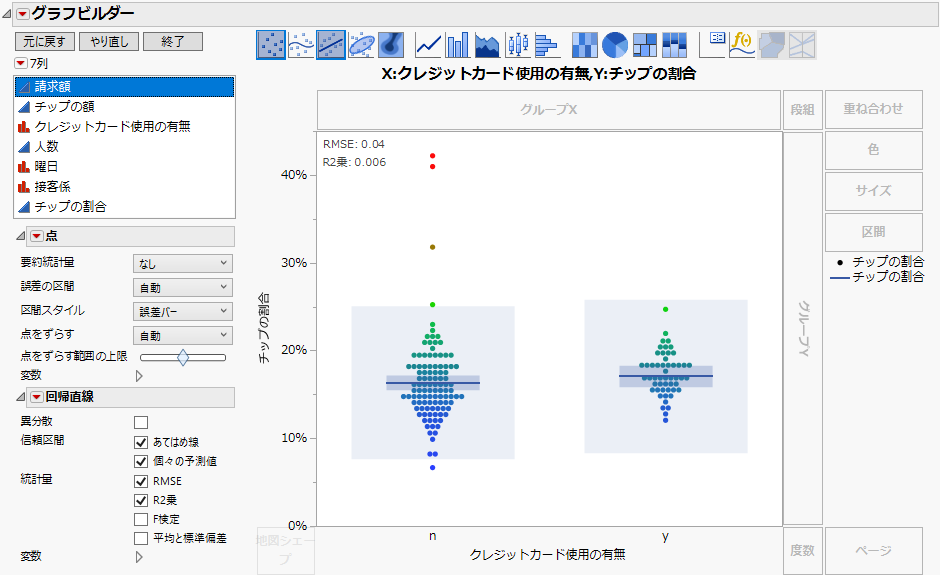Click the 元に戻す button

pyautogui.click(x=44, y=41)
